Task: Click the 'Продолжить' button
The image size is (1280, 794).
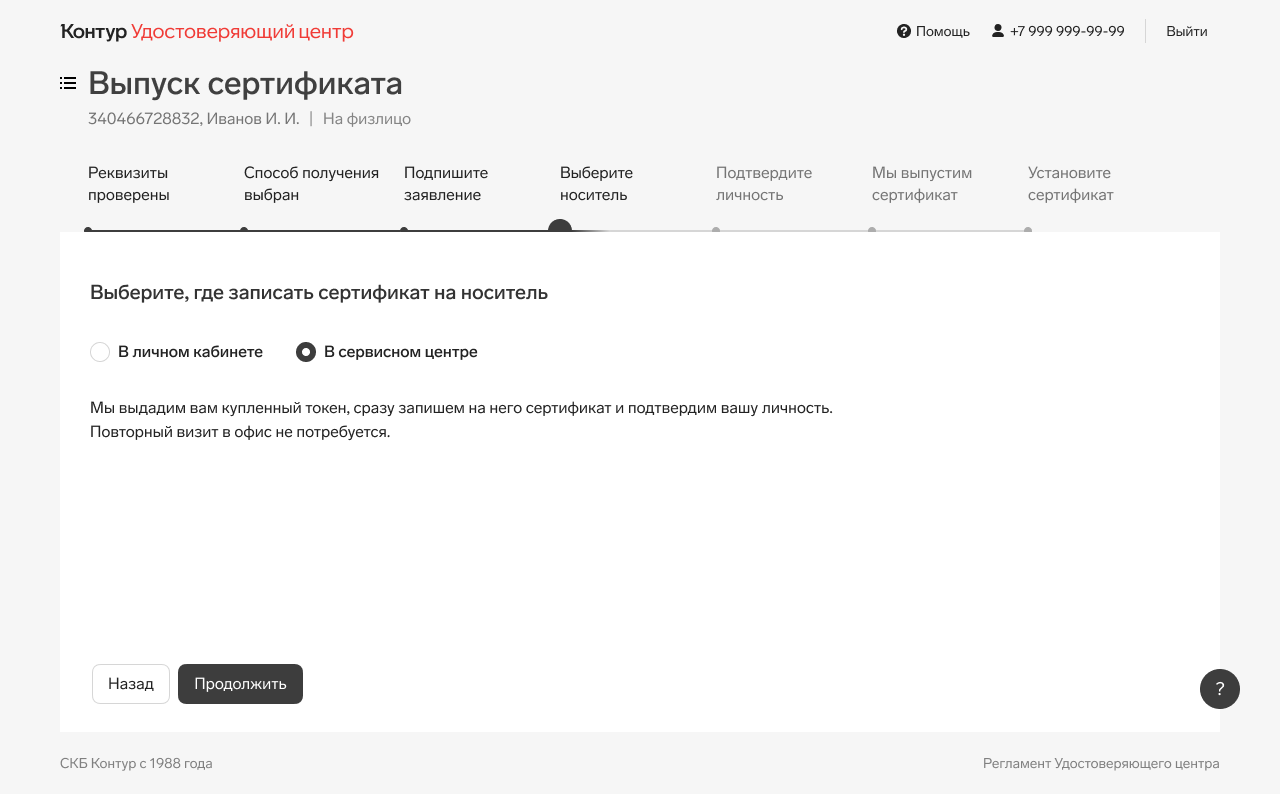Action: point(240,684)
